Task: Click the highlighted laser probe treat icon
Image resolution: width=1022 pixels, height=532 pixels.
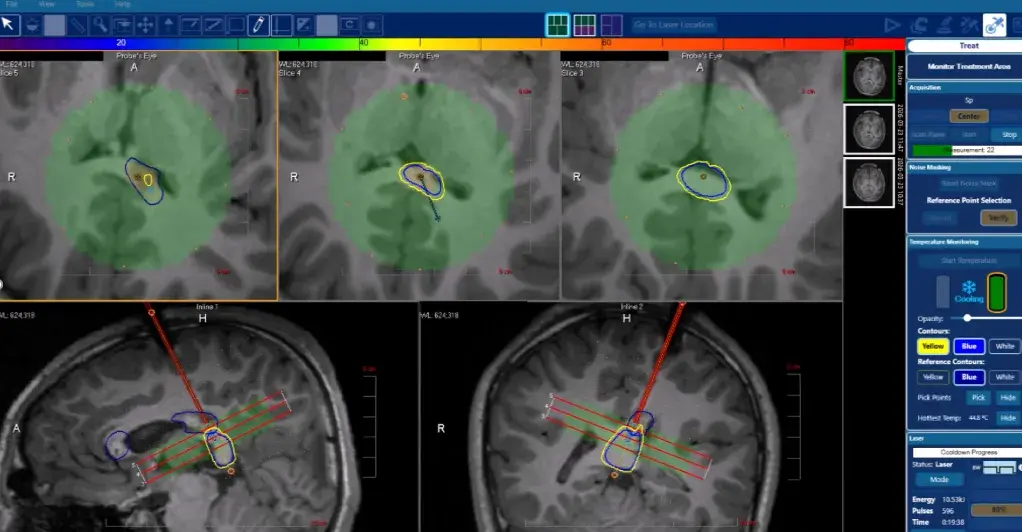Action: [995, 25]
